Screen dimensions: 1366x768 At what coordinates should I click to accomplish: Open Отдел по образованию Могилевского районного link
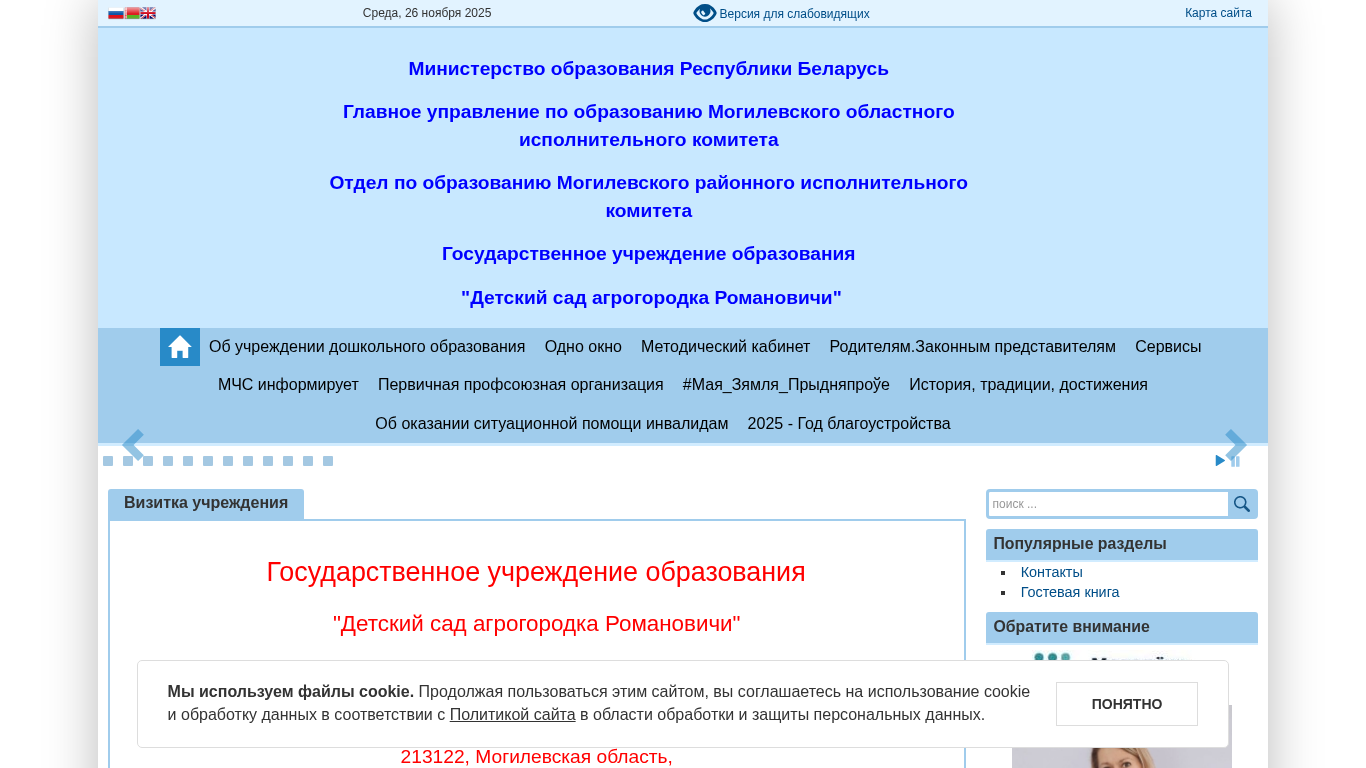point(649,197)
